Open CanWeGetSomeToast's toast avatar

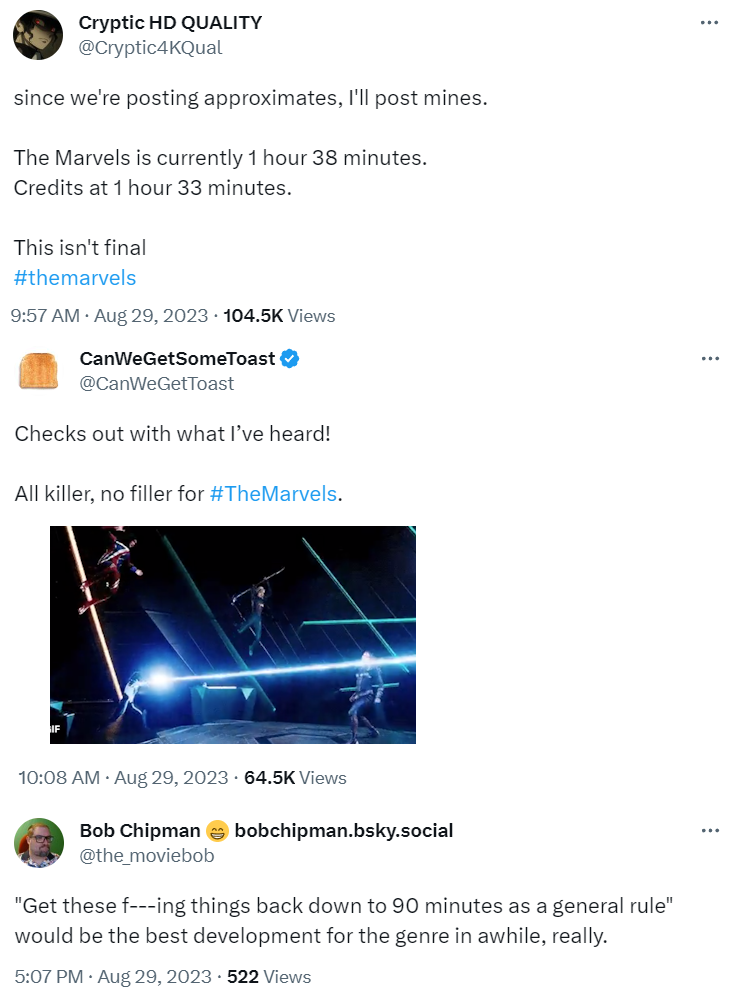pyautogui.click(x=39, y=371)
